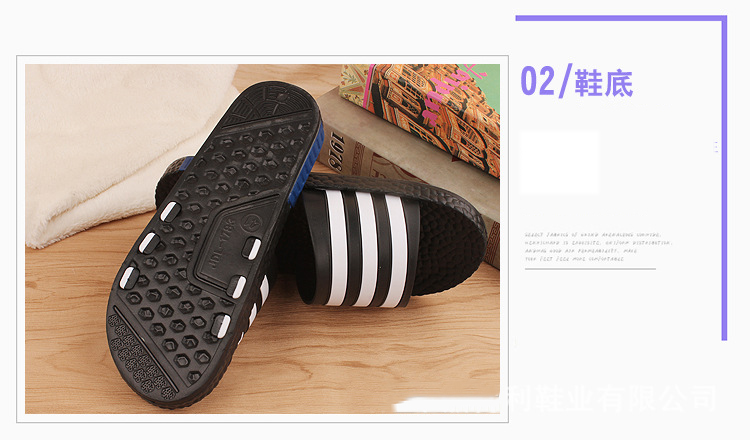Viewport: 750px width, 440px height.
Task: Click the 02/鞋底 section heading
Action: [x=576, y=82]
